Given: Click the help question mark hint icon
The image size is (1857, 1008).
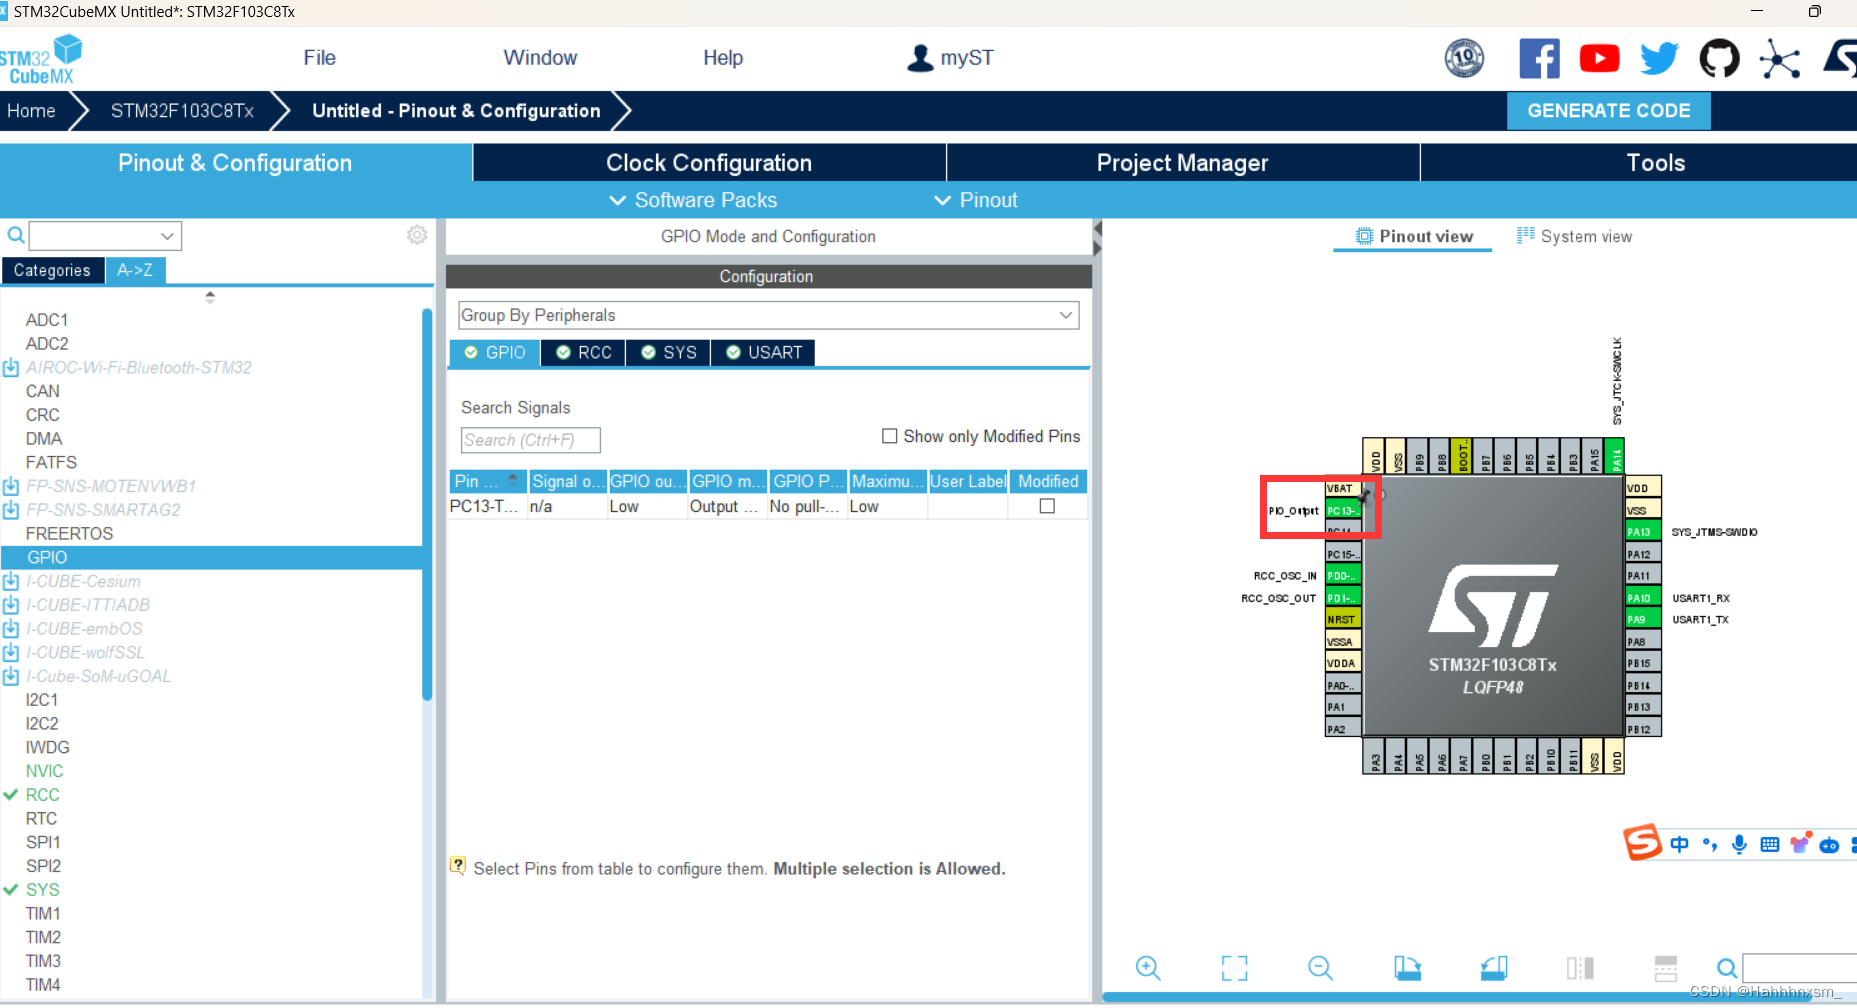Looking at the screenshot, I should click(458, 866).
